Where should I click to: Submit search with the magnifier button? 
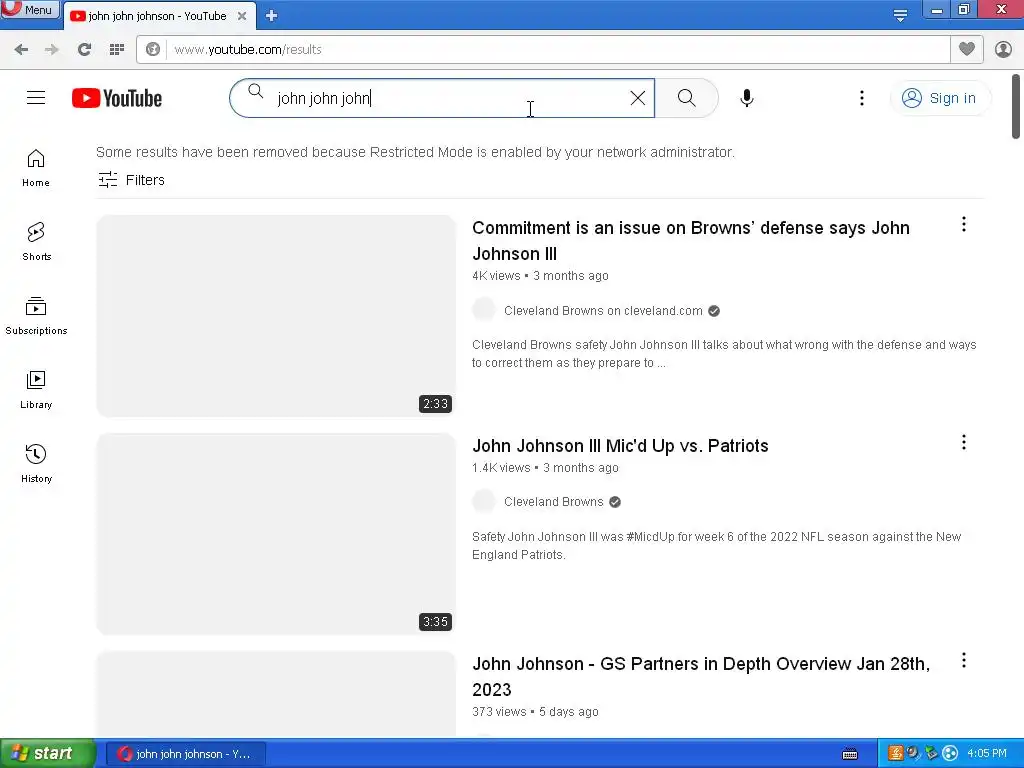click(686, 98)
